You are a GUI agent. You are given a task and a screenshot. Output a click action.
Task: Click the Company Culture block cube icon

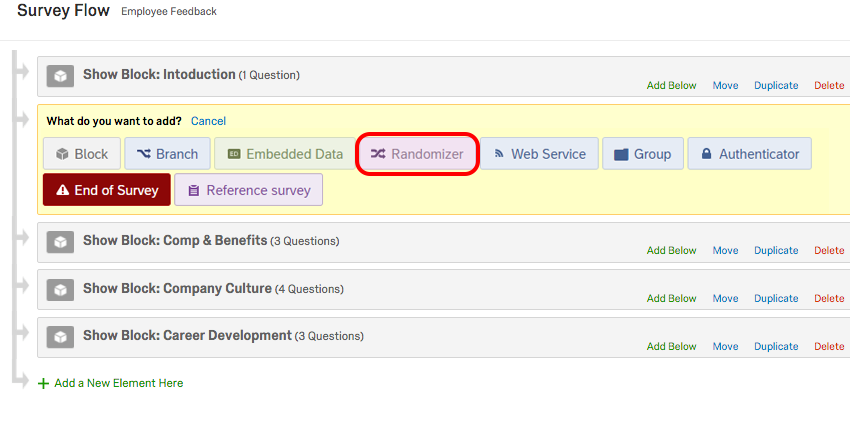pos(60,290)
